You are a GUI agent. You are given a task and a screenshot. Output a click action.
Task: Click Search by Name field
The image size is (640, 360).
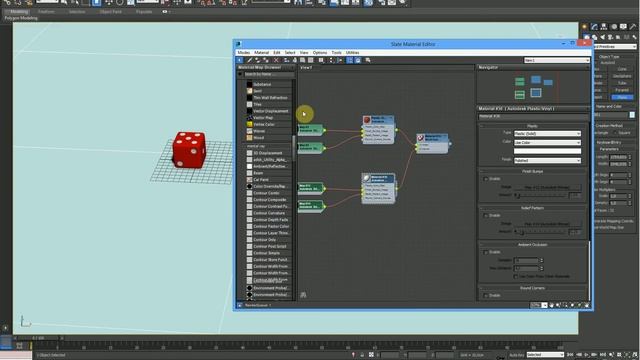click(269, 74)
